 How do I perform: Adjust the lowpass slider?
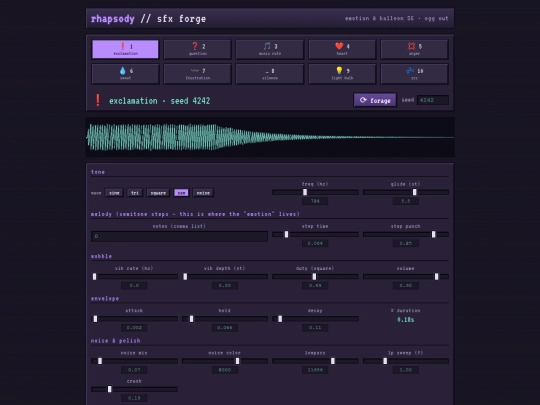(x=315, y=361)
